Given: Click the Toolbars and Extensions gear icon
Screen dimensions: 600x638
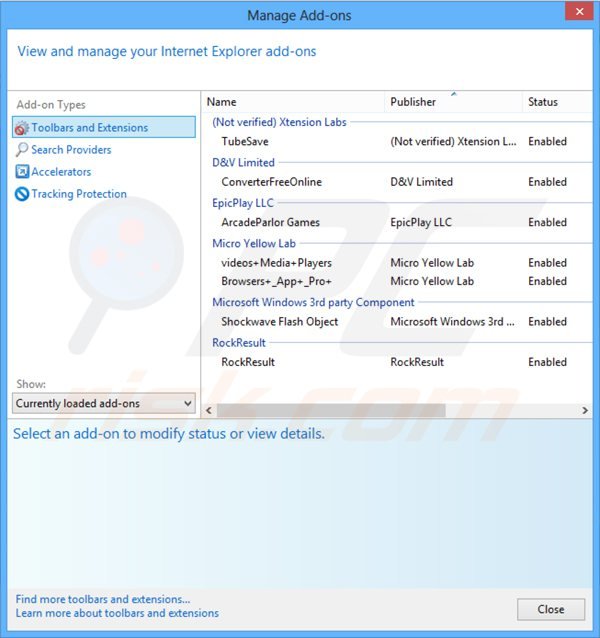Looking at the screenshot, I should point(22,128).
